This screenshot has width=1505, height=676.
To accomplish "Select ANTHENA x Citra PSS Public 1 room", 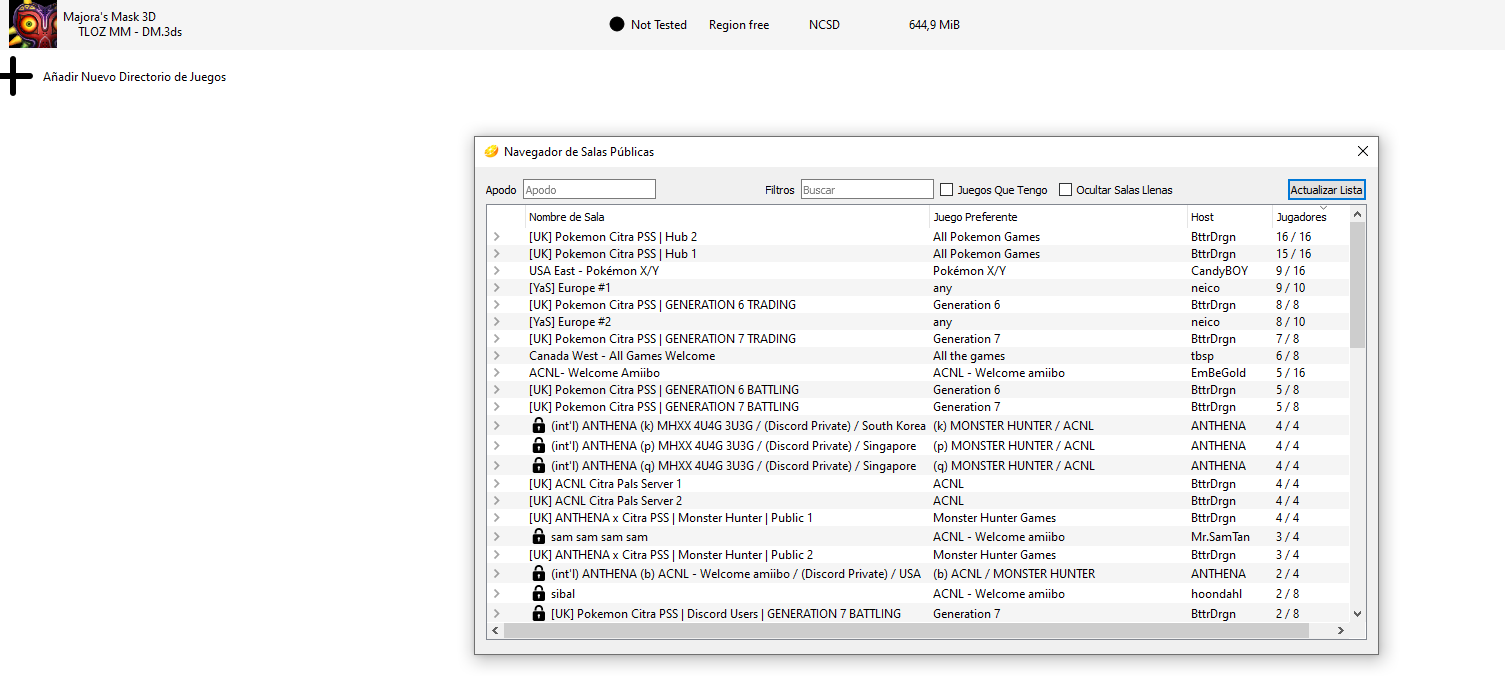I will 670,518.
